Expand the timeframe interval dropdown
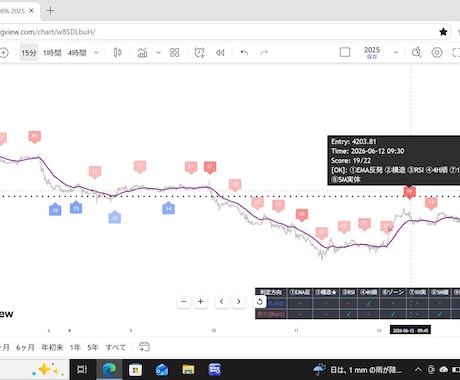The width and height of the screenshot is (460, 380). click(96, 53)
